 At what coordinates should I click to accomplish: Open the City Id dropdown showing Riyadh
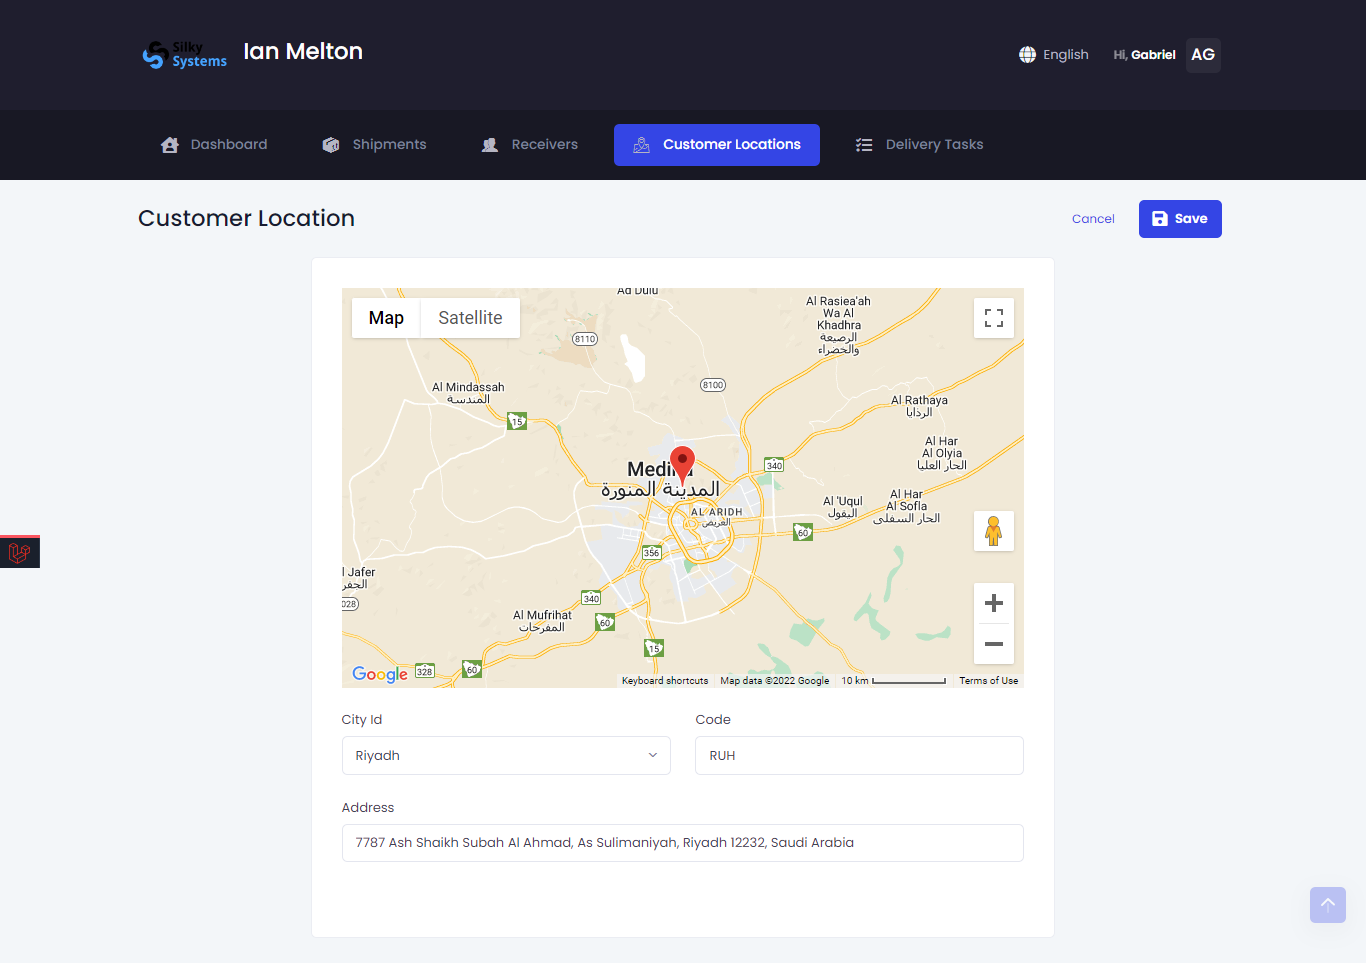(x=506, y=755)
